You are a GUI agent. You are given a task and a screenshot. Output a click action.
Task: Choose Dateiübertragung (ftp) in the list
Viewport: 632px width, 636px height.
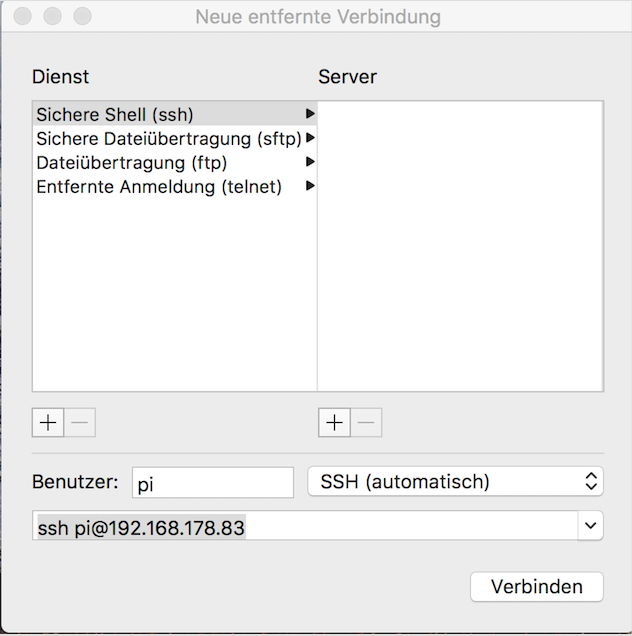coord(132,163)
